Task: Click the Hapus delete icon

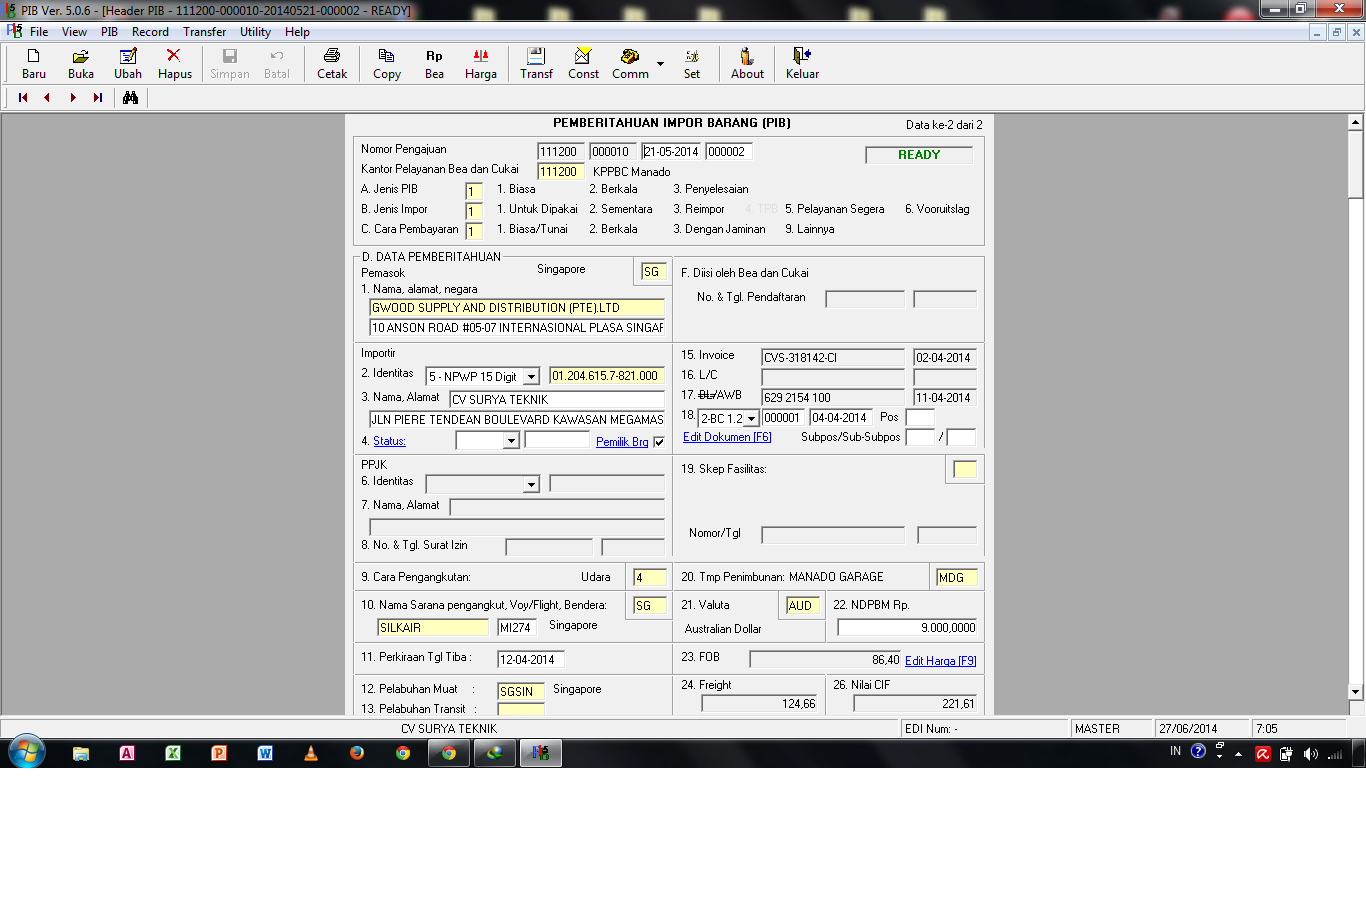Action: pyautogui.click(x=174, y=56)
